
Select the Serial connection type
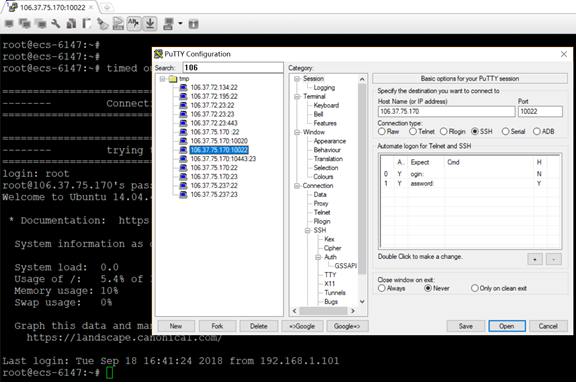pos(505,131)
